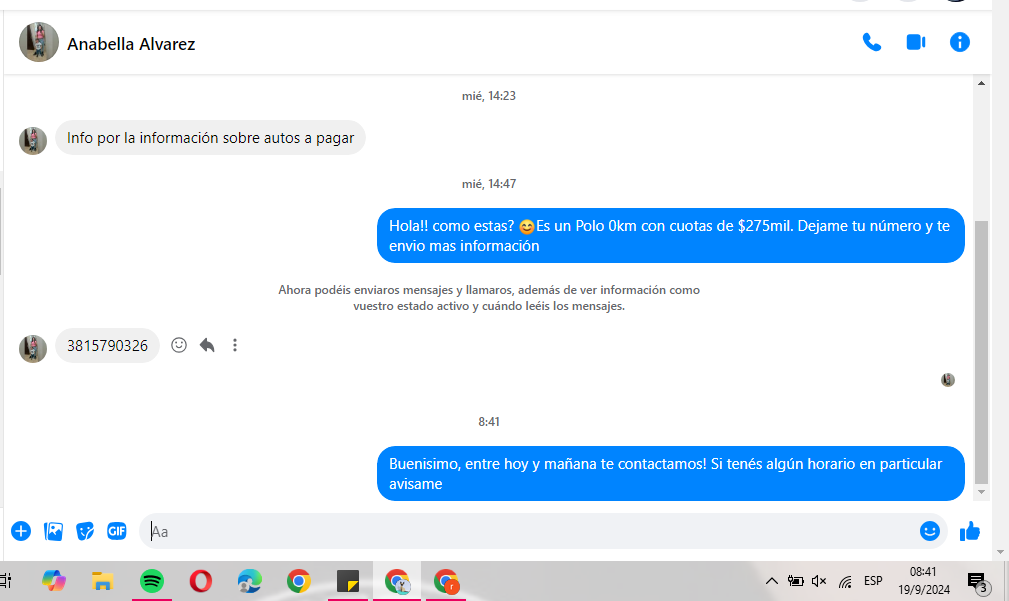Open Anabella Alvarez's profile picture in the header
Viewport: 1009px width, 601px height.
point(39,42)
